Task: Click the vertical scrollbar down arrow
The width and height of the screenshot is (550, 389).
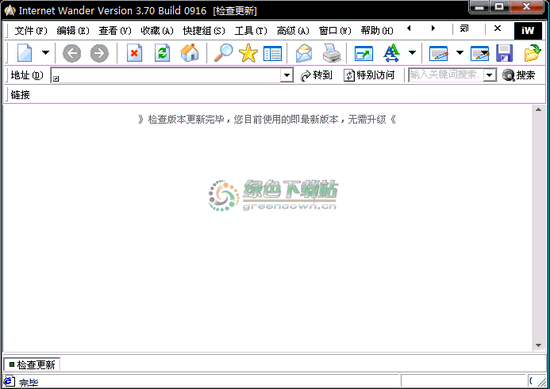Action: point(538,346)
